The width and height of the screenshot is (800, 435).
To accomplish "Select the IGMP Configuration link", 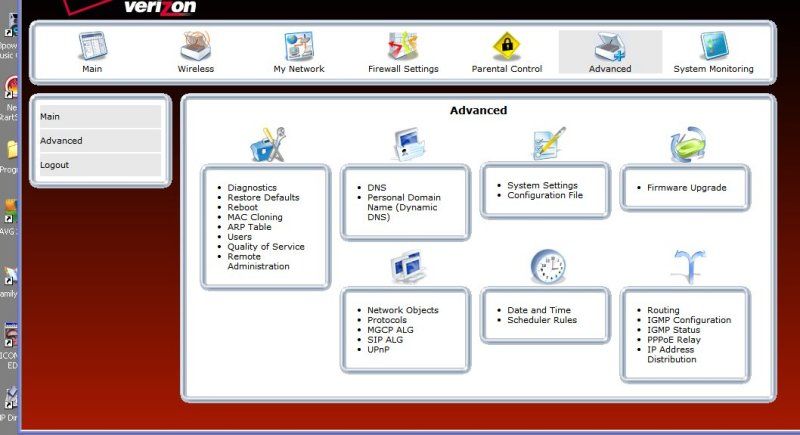I will click(688, 320).
